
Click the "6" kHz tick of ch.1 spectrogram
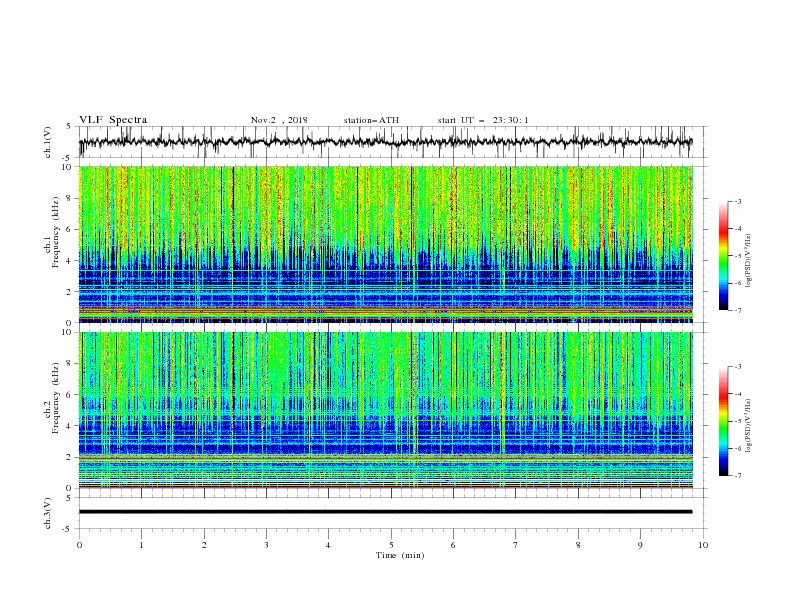coord(70,229)
